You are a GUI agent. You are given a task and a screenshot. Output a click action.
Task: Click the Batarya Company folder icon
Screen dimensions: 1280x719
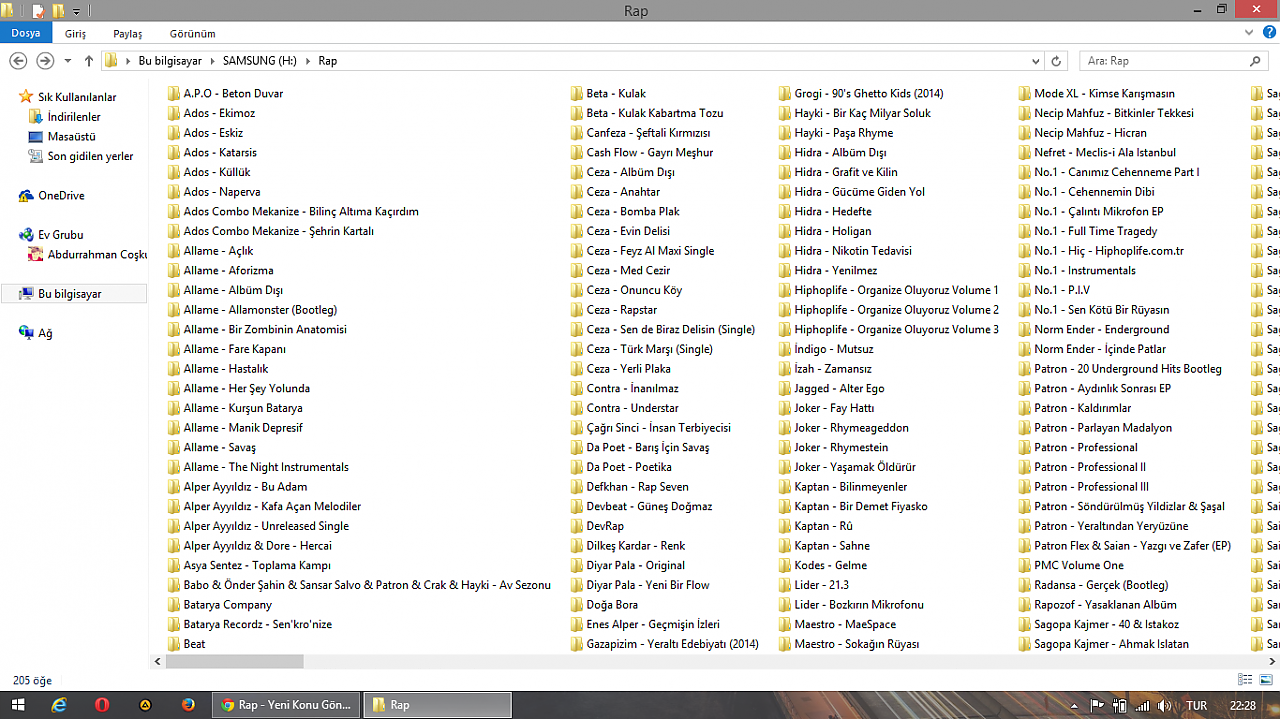[174, 605]
